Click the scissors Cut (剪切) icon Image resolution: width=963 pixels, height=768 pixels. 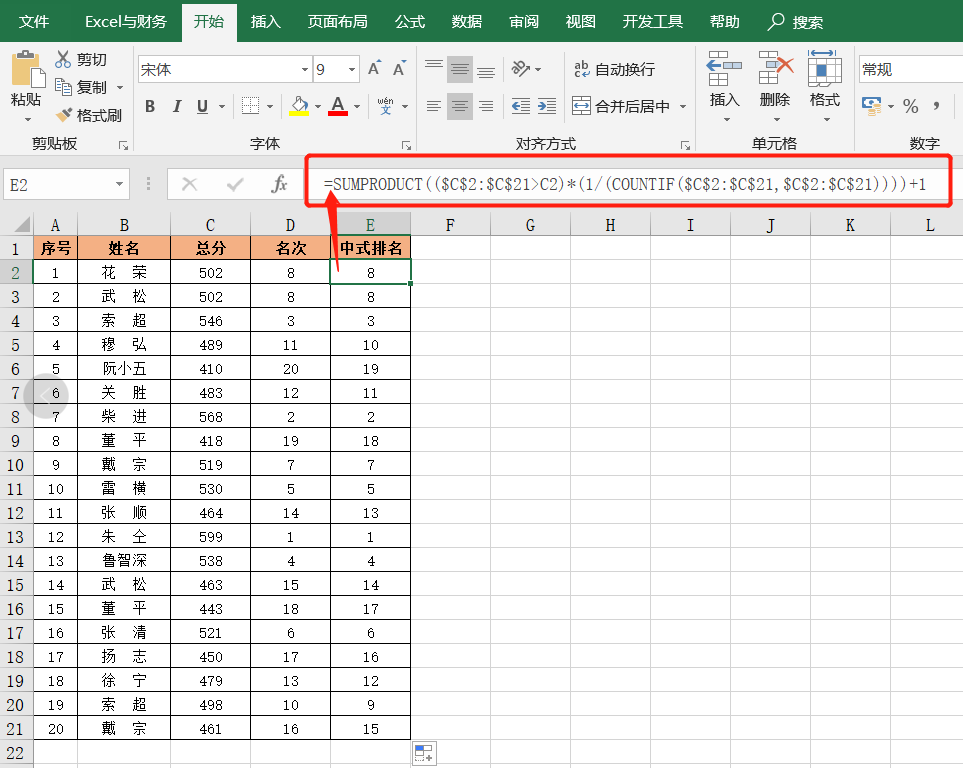pyautogui.click(x=64, y=60)
